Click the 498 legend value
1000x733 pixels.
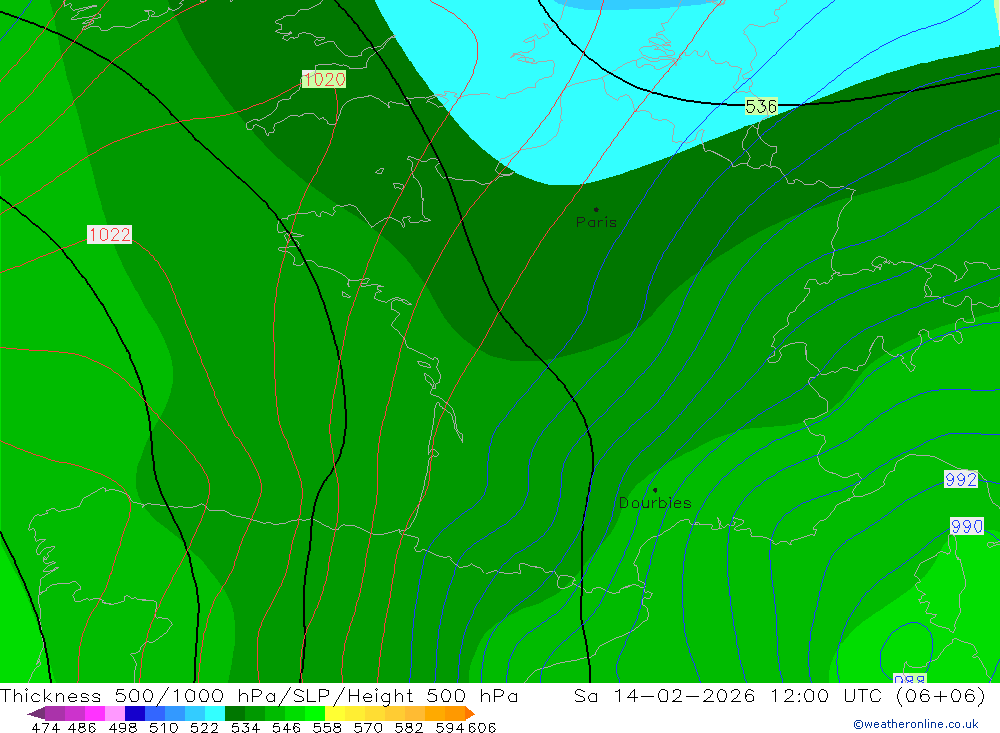click(121, 727)
